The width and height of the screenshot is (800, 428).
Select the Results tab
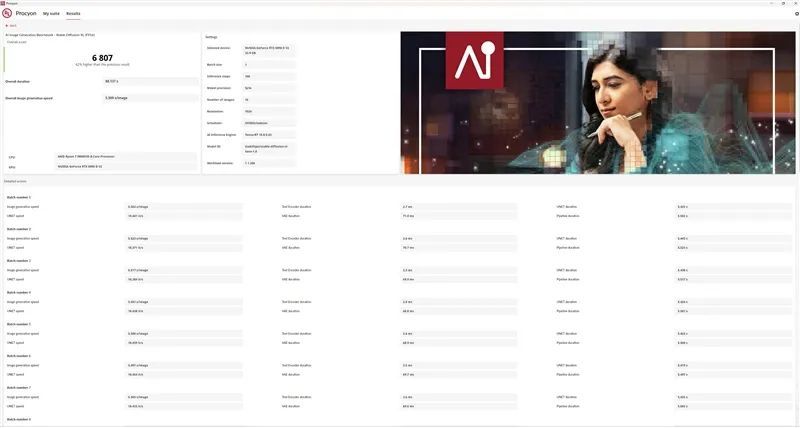(x=73, y=14)
